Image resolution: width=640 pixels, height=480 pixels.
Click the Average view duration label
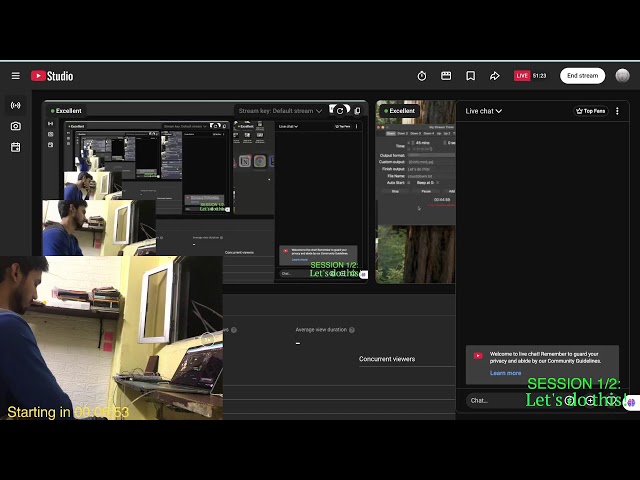321,330
